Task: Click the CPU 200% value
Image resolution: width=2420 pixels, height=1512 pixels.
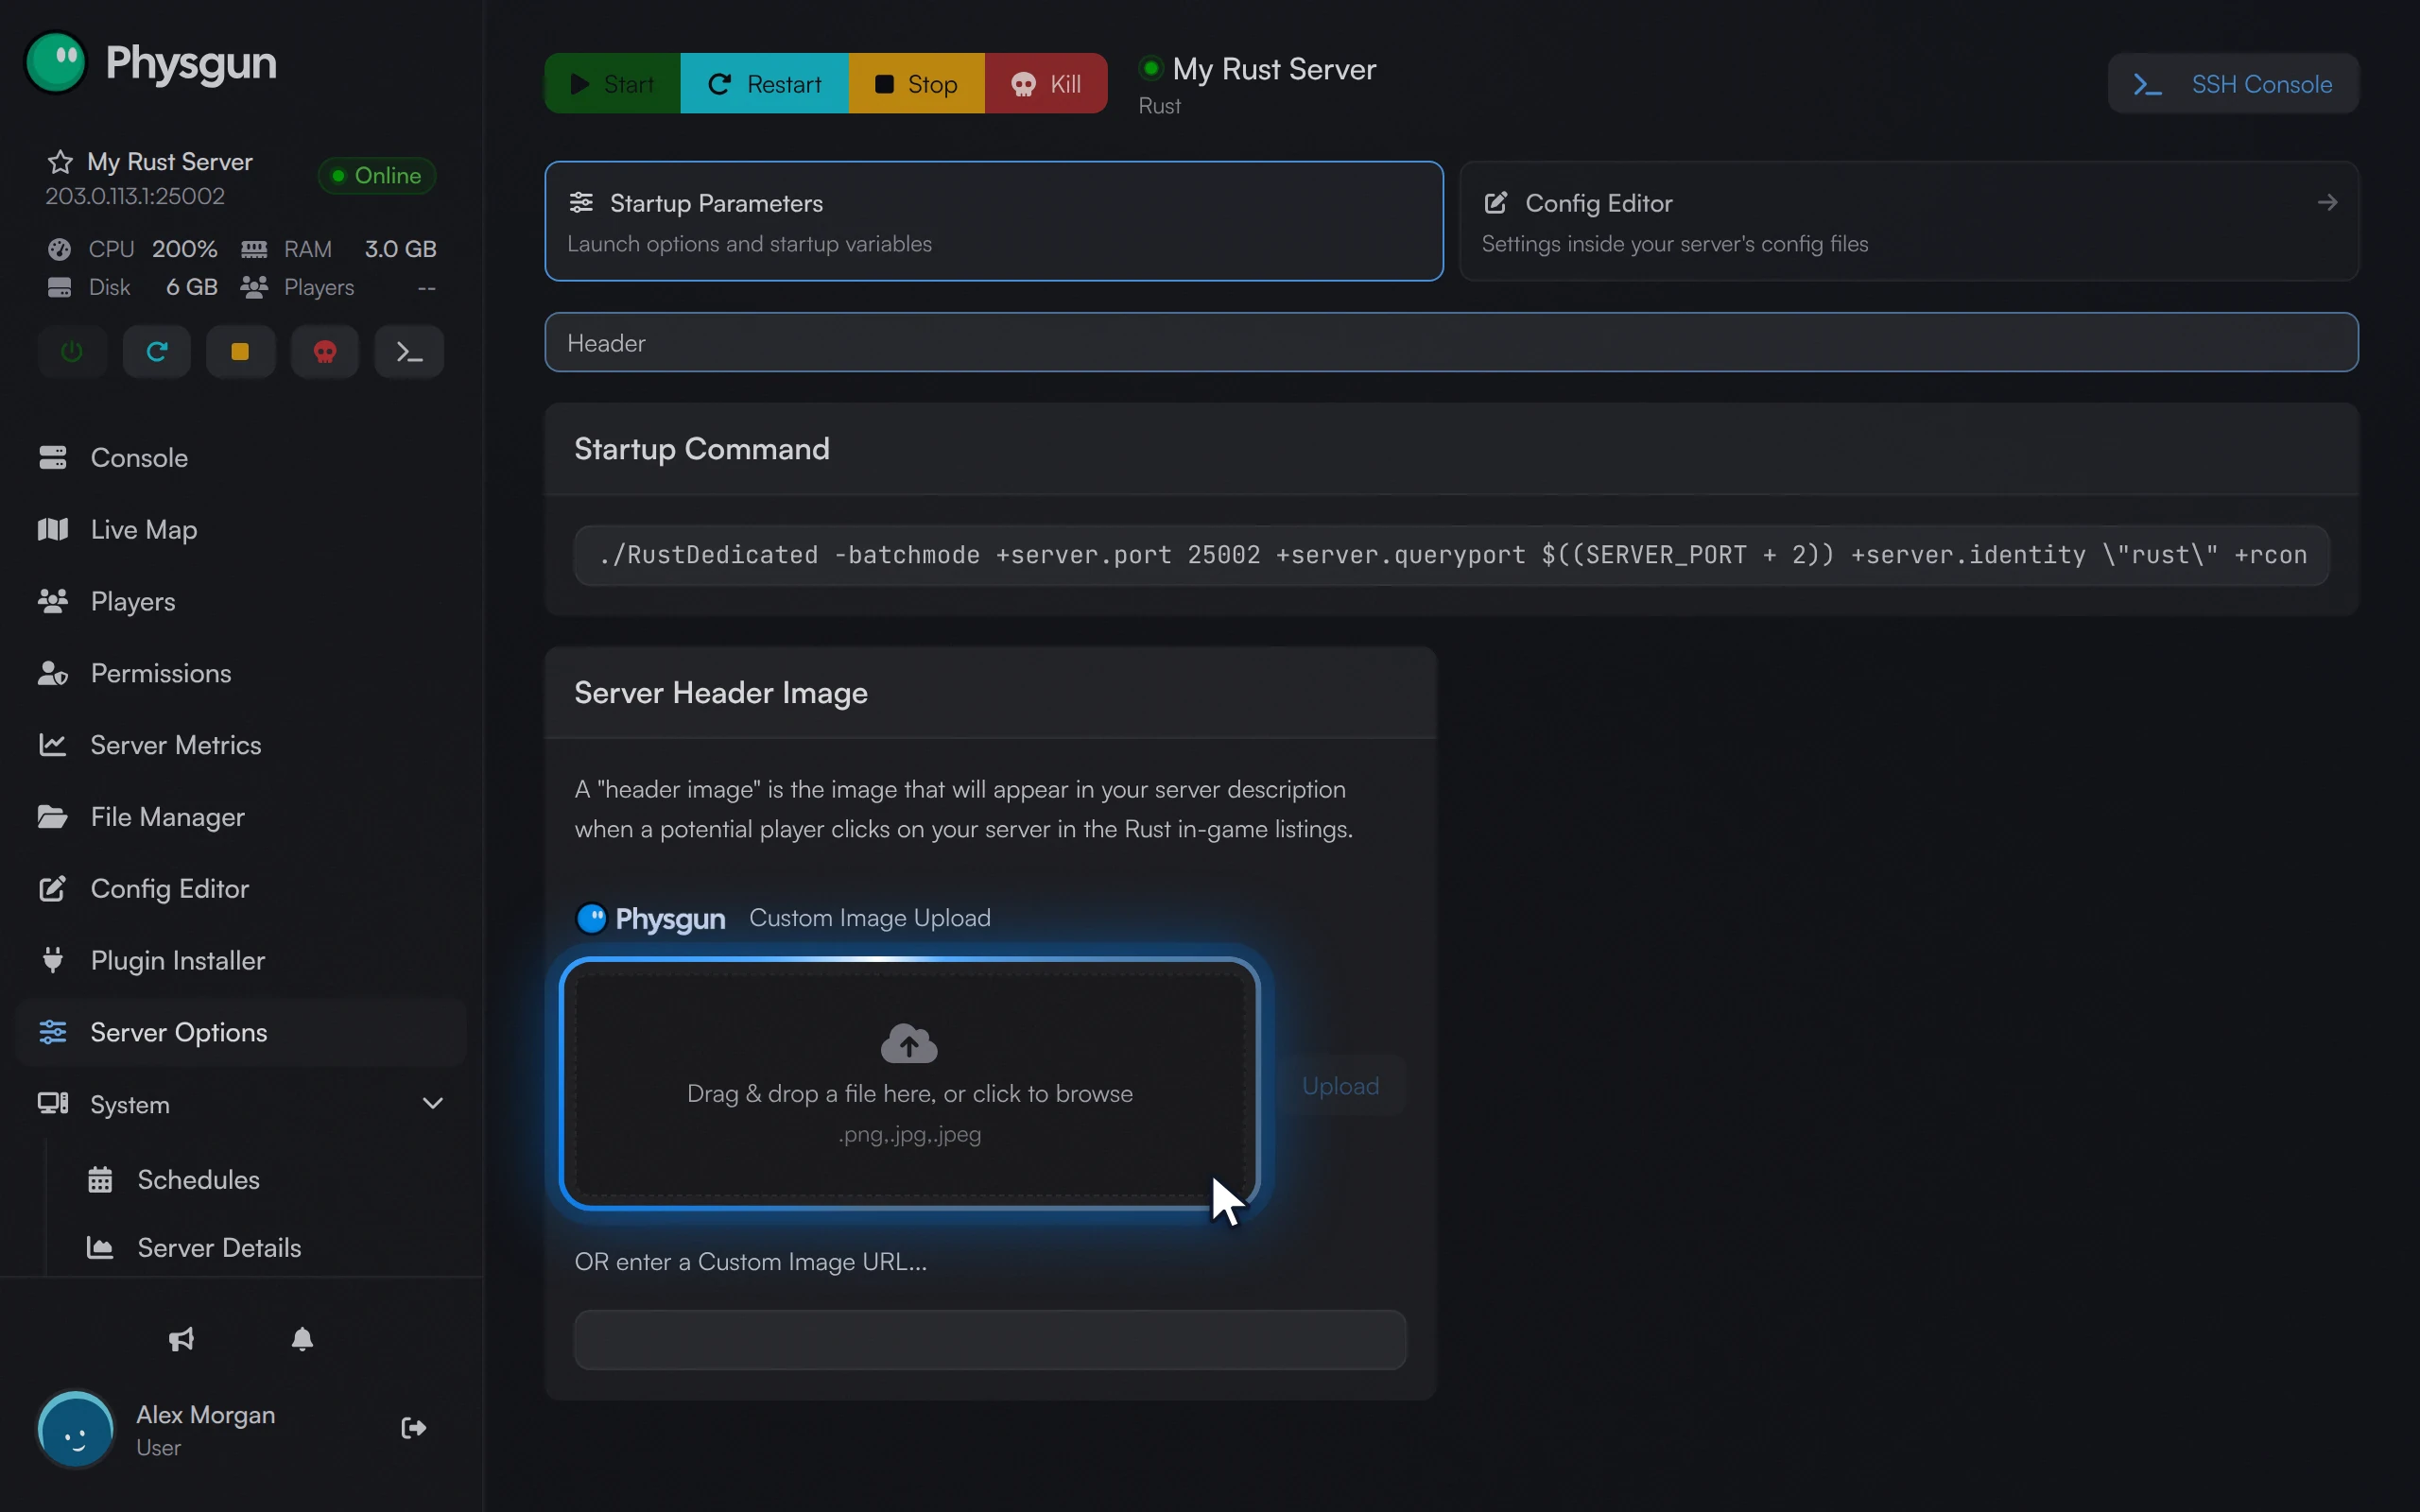Action: point(185,248)
